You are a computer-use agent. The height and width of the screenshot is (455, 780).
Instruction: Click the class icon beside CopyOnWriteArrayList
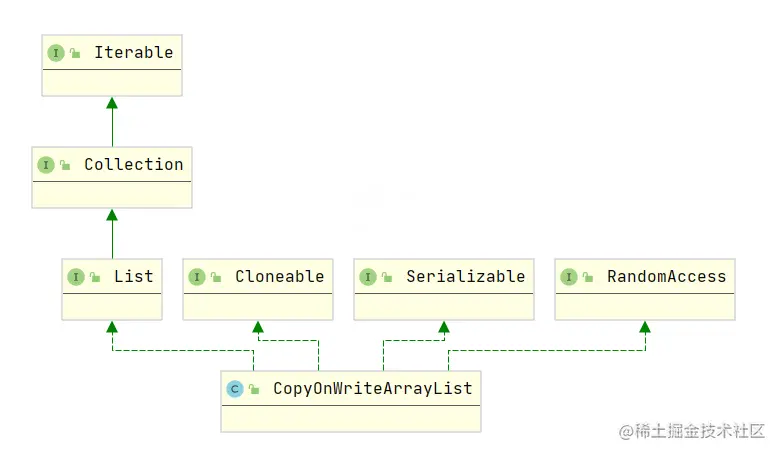pyautogui.click(x=235, y=389)
